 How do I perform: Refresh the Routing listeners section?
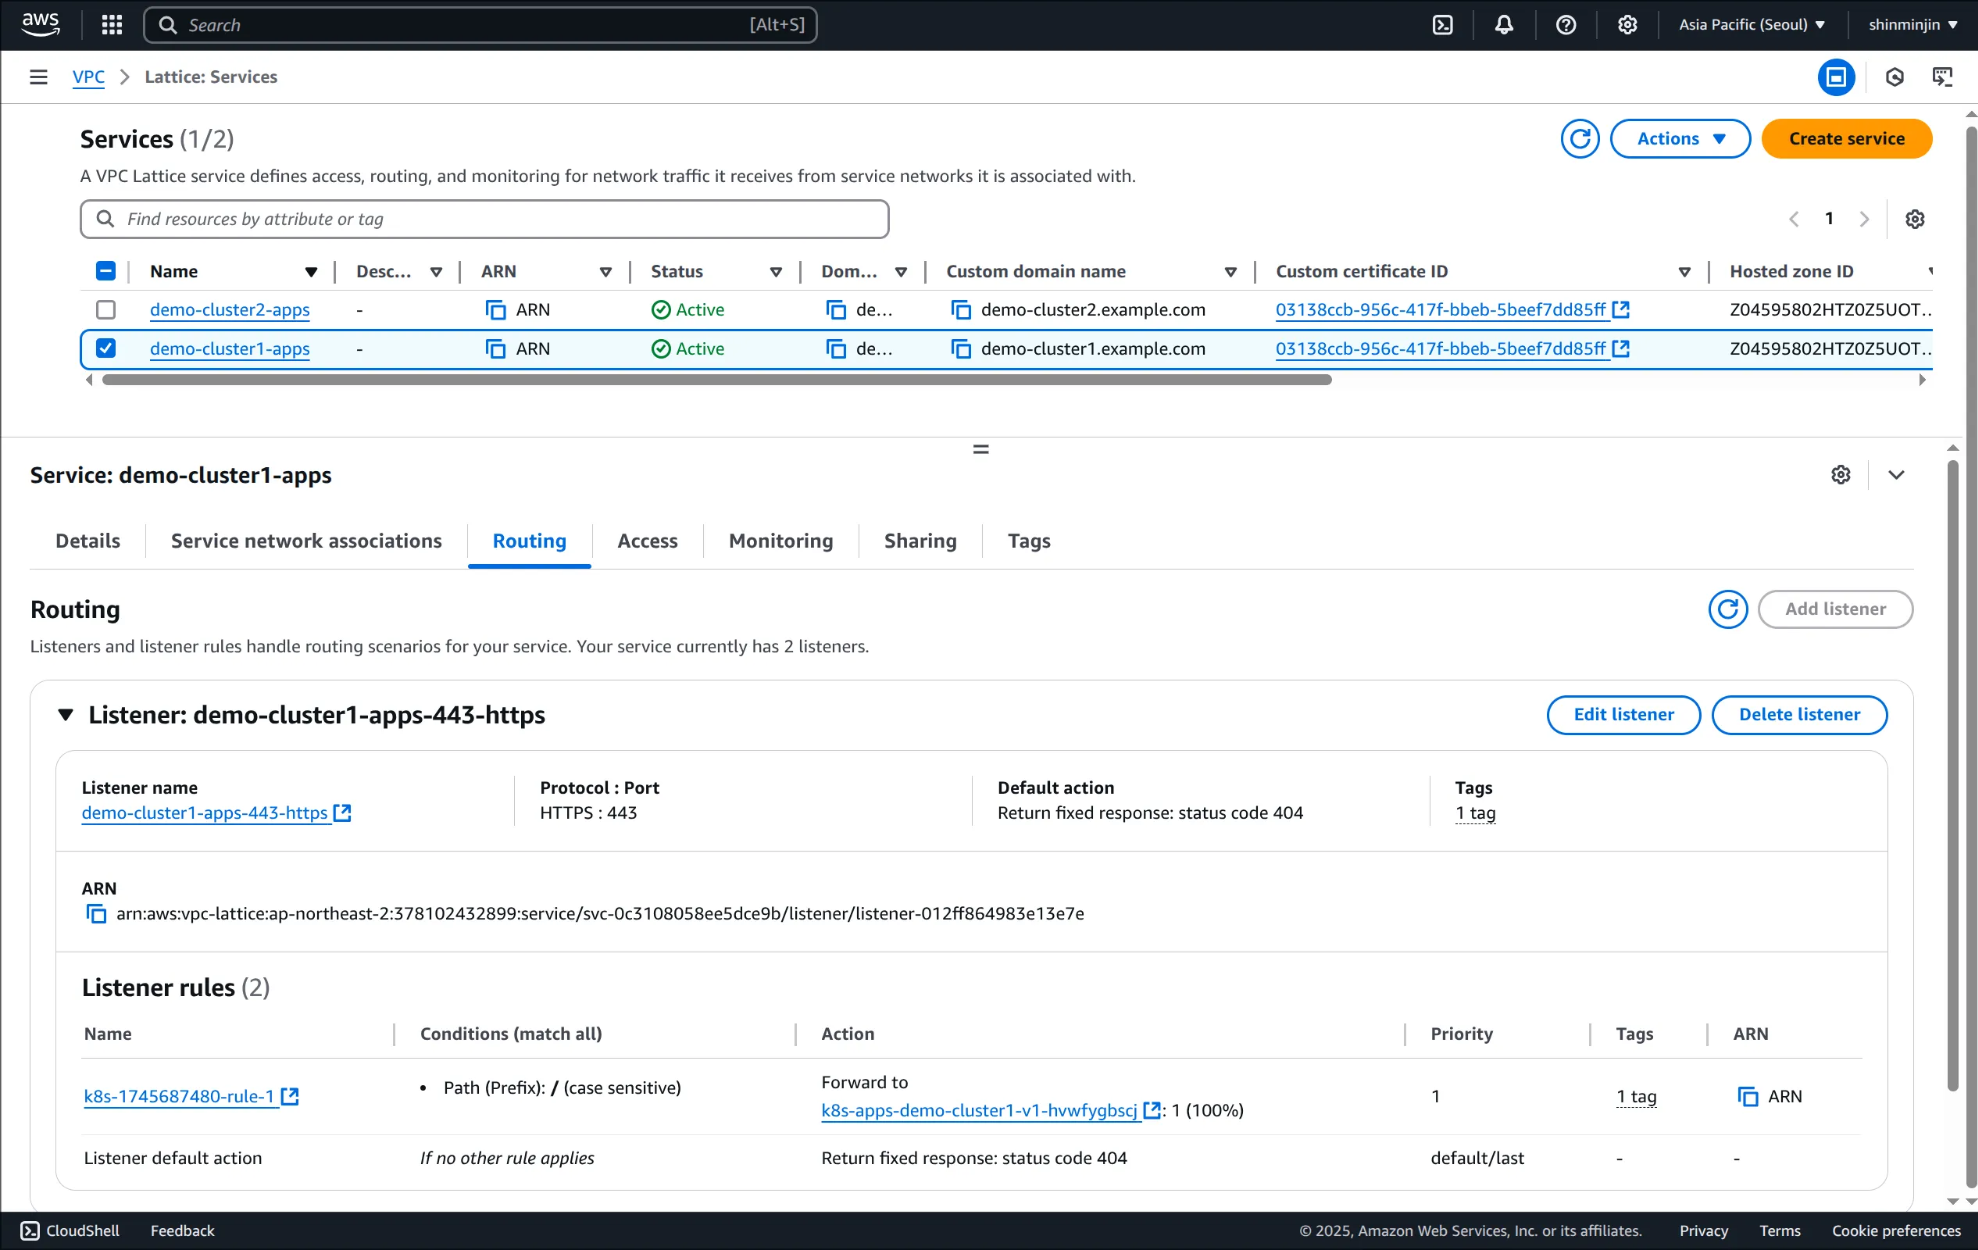pyautogui.click(x=1728, y=609)
